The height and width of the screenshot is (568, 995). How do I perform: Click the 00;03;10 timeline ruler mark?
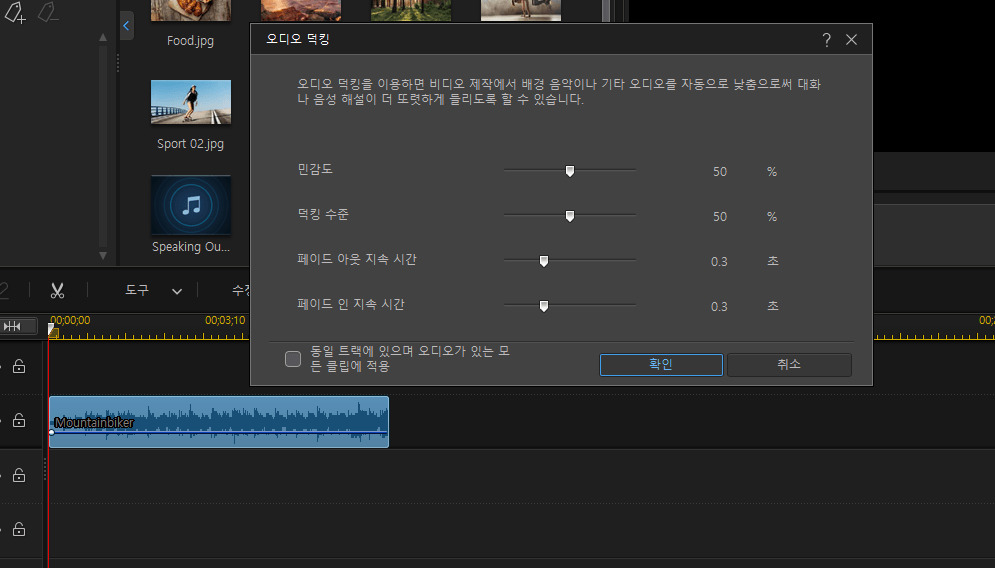pos(225,320)
